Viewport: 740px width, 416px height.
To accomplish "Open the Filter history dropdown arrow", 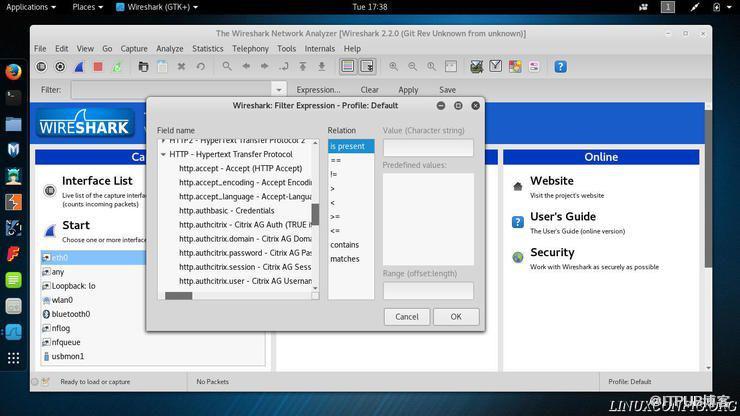I will [278, 90].
